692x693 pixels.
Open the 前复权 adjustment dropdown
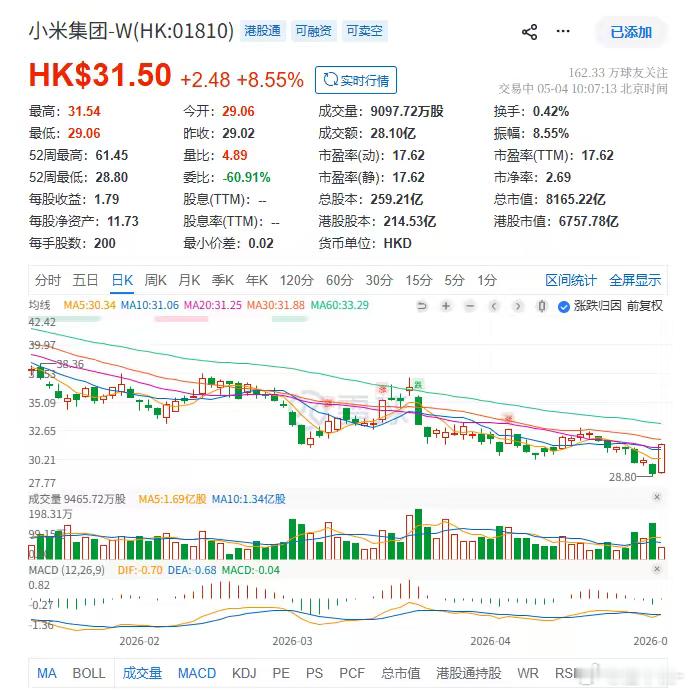pyautogui.click(x=645, y=306)
